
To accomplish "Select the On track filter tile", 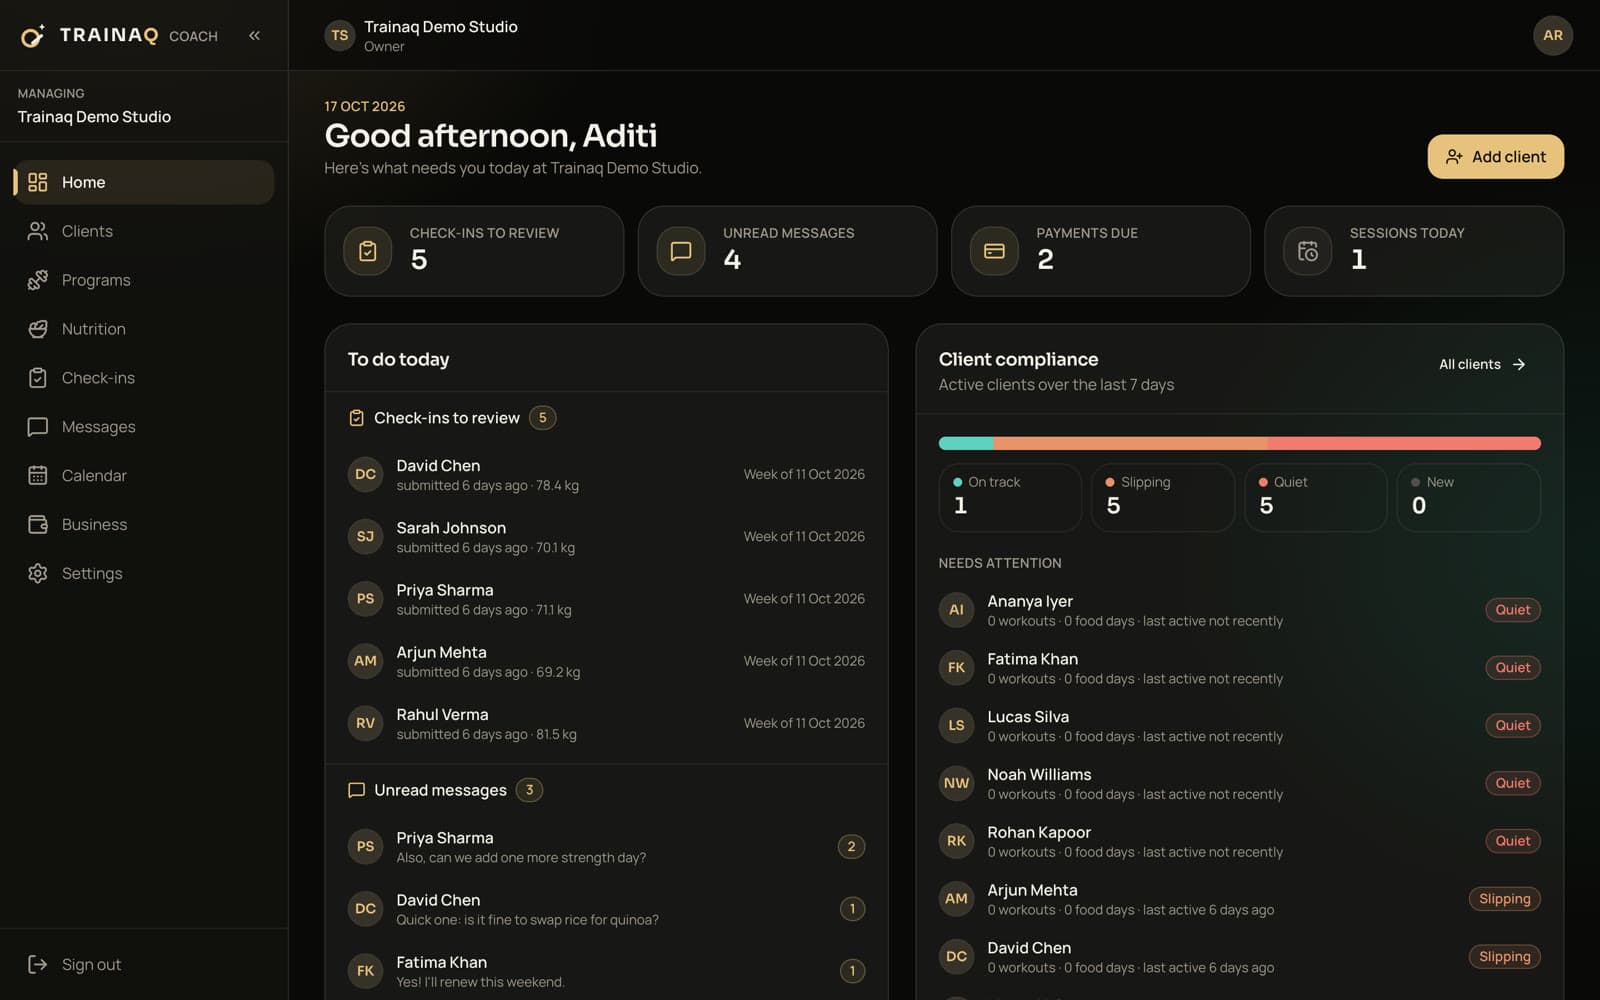I will click(x=1010, y=497).
